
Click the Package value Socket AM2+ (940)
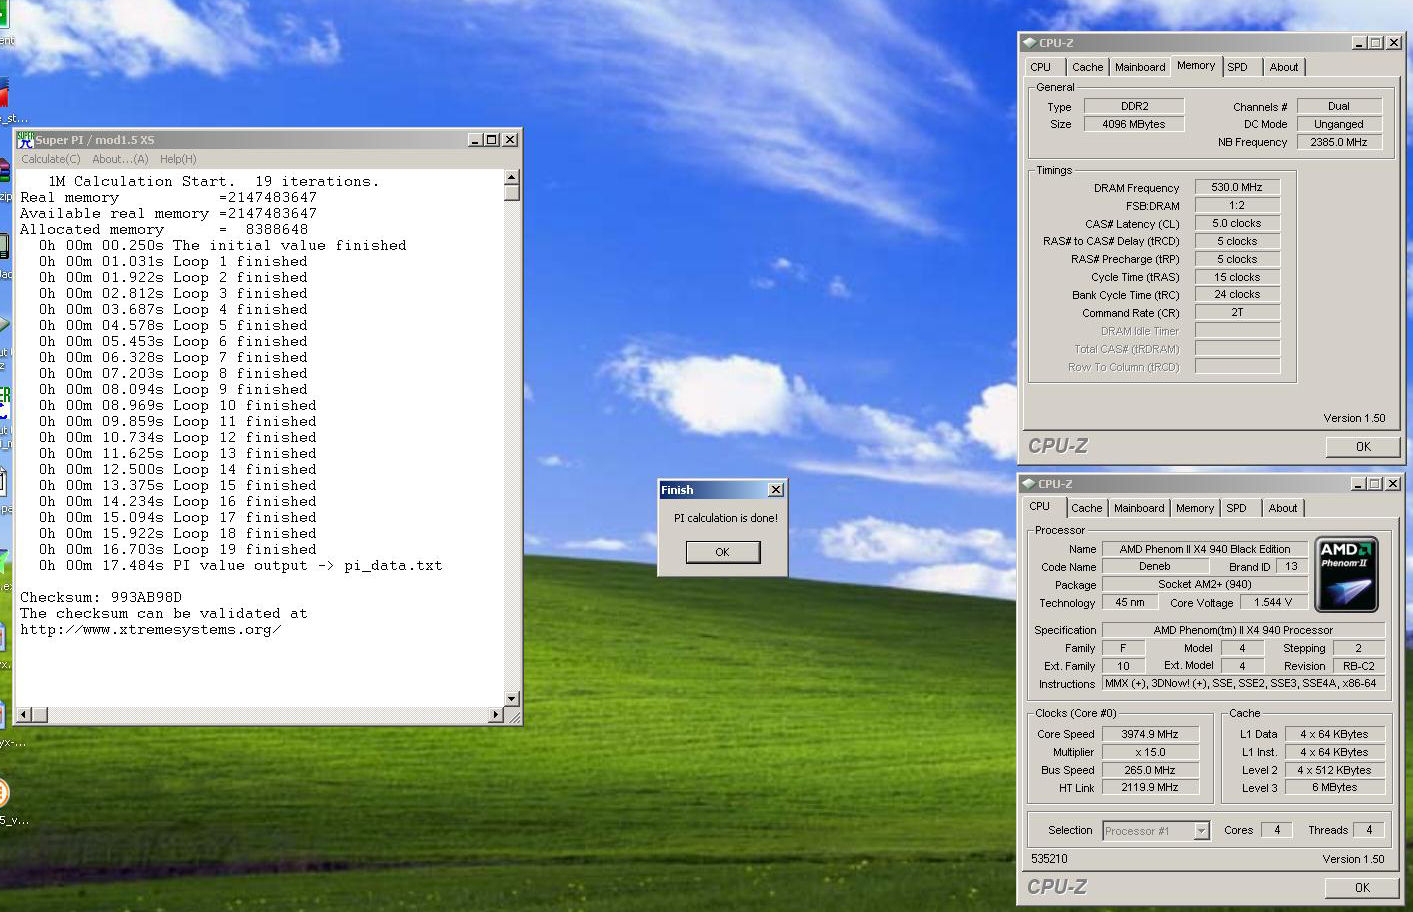click(x=1205, y=584)
